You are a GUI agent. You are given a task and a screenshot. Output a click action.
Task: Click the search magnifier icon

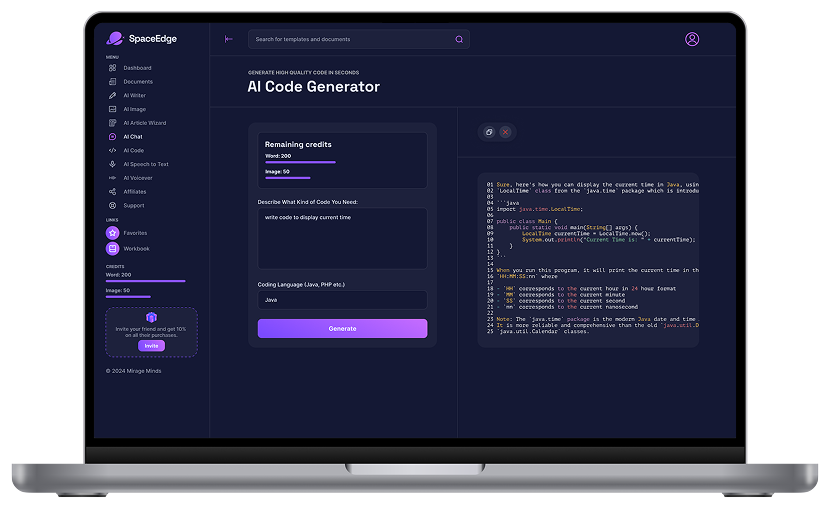click(459, 39)
